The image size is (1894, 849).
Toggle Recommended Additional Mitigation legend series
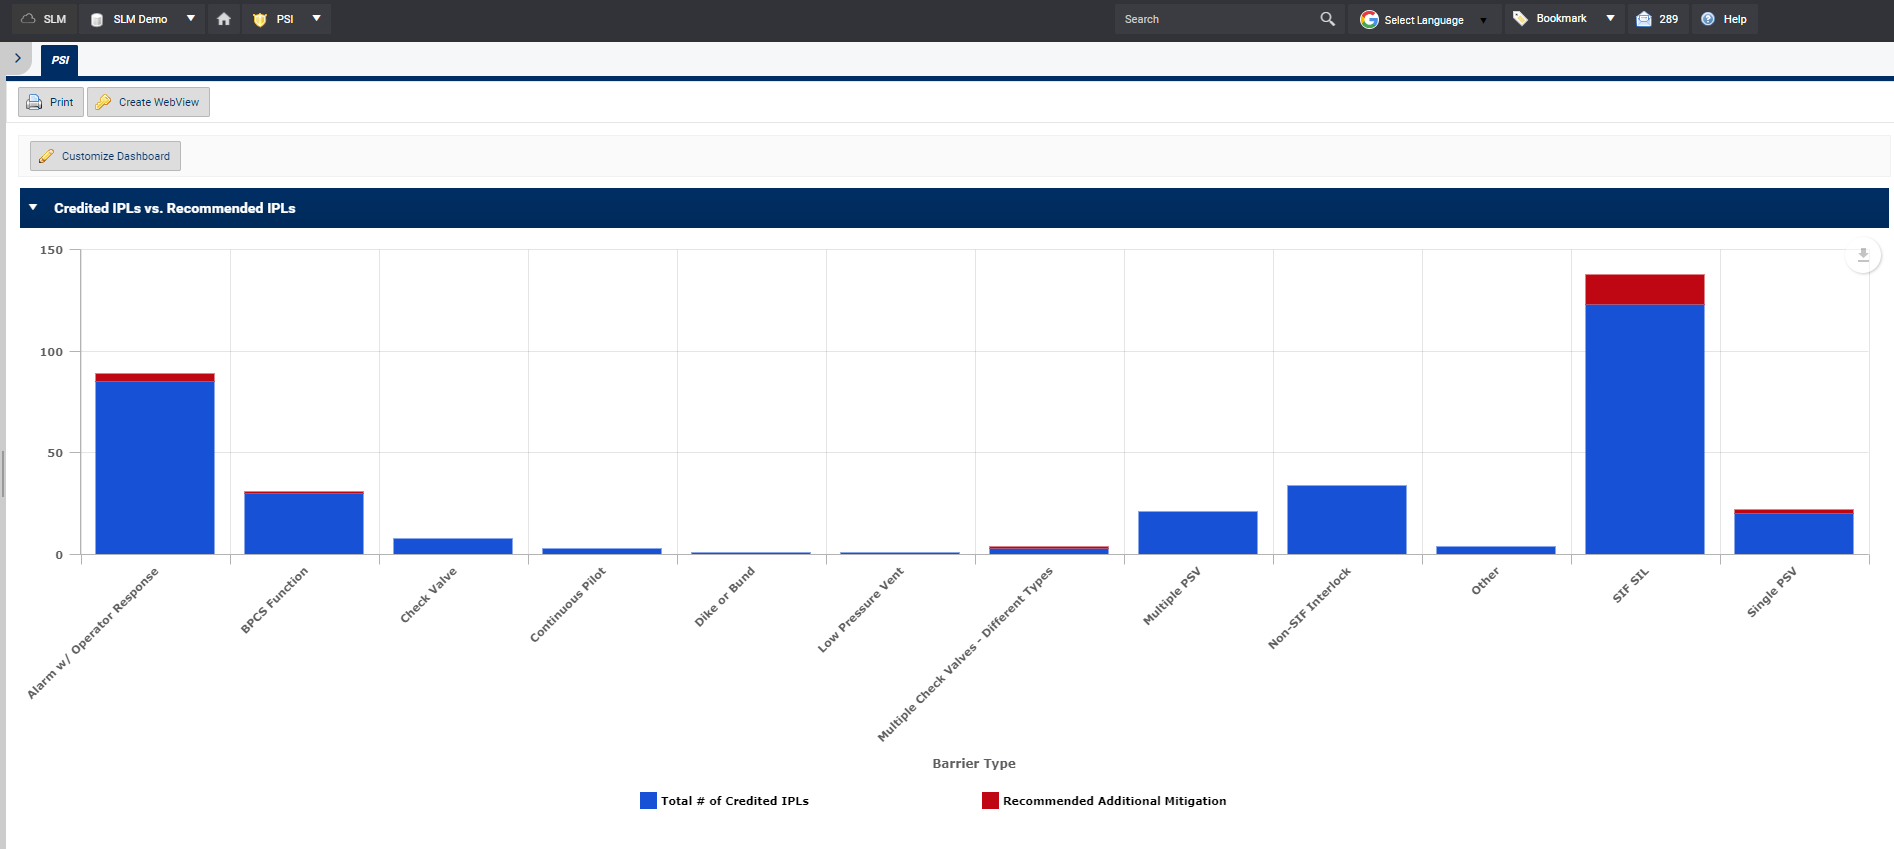(990, 801)
